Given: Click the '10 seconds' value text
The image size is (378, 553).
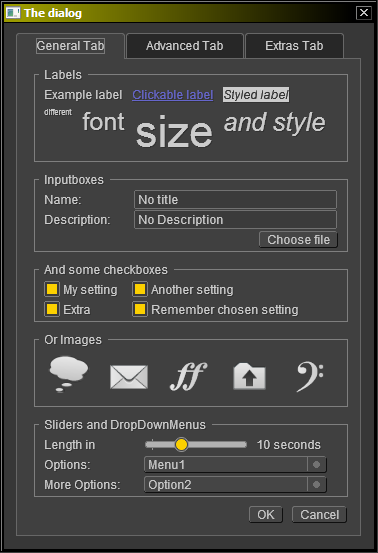Looking at the screenshot, I should [x=289, y=444].
